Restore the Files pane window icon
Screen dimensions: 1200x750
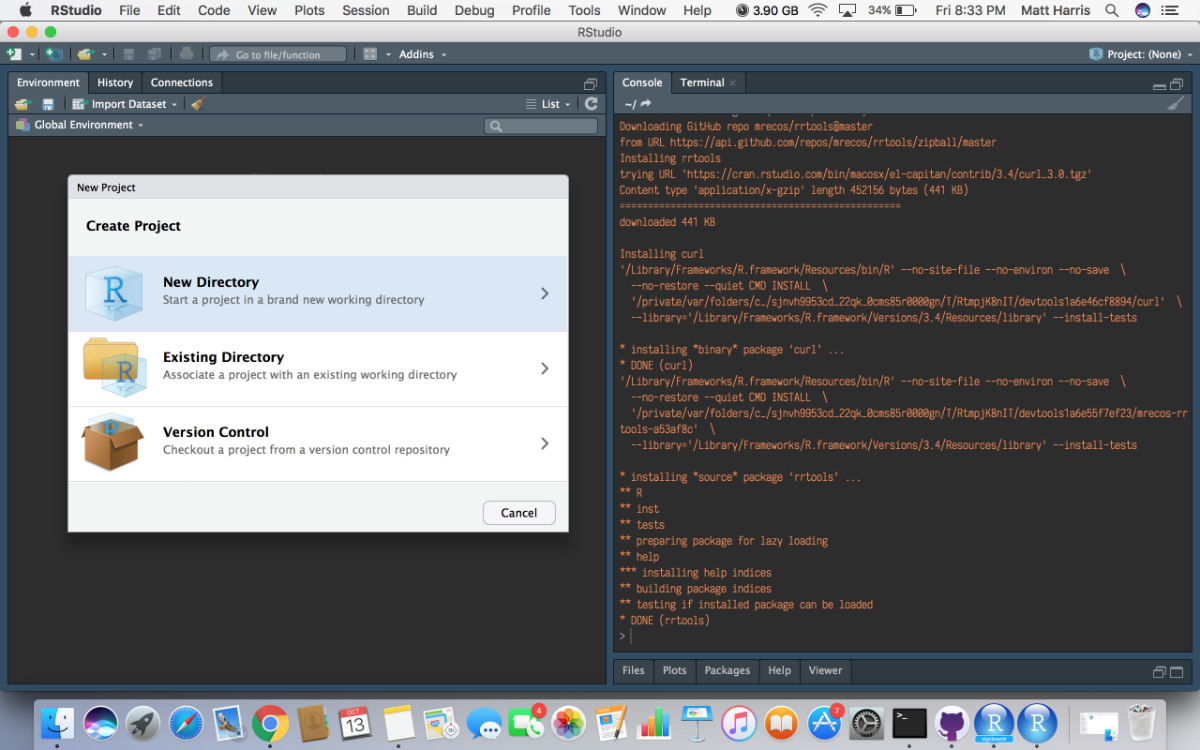point(1159,672)
